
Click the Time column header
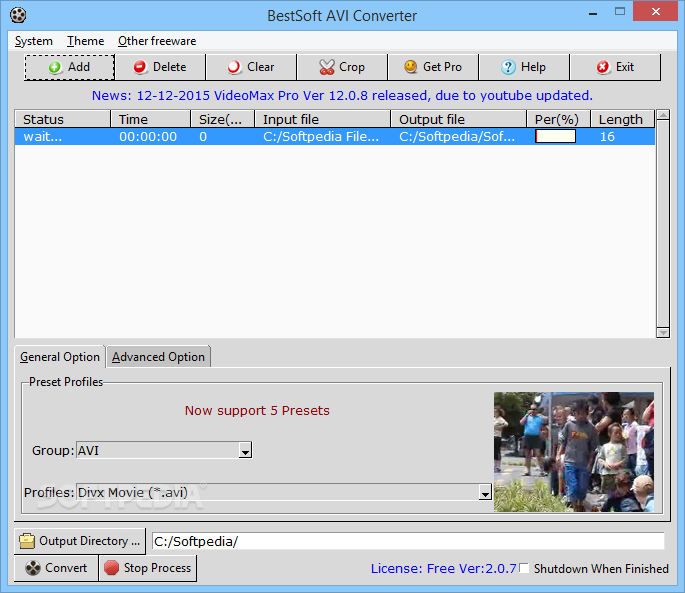150,119
